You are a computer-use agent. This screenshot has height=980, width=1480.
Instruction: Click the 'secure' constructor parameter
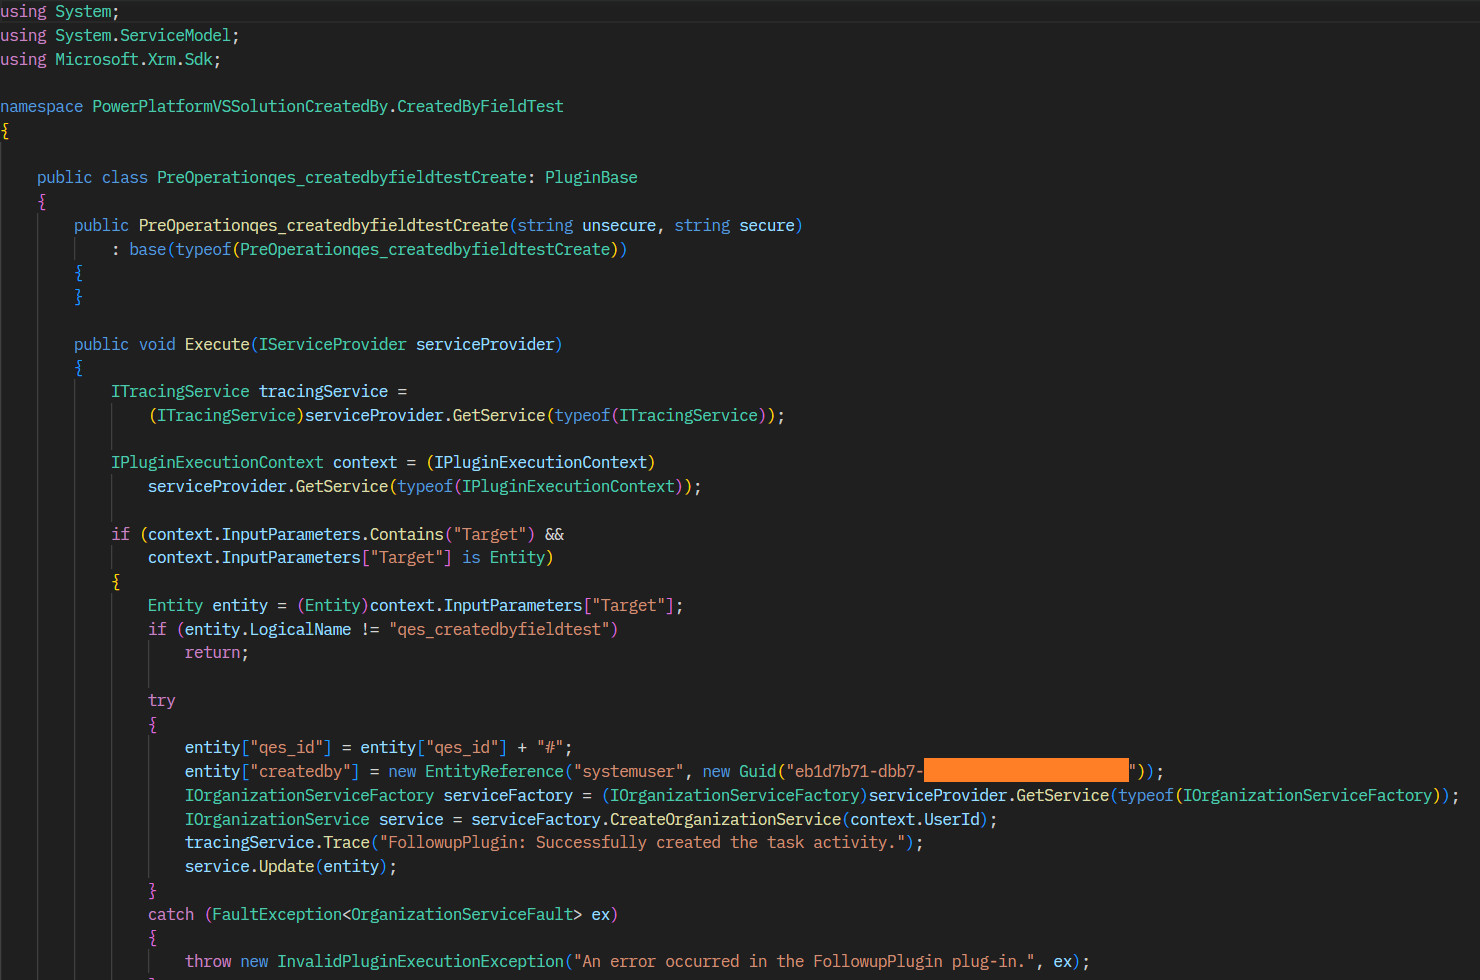(766, 226)
